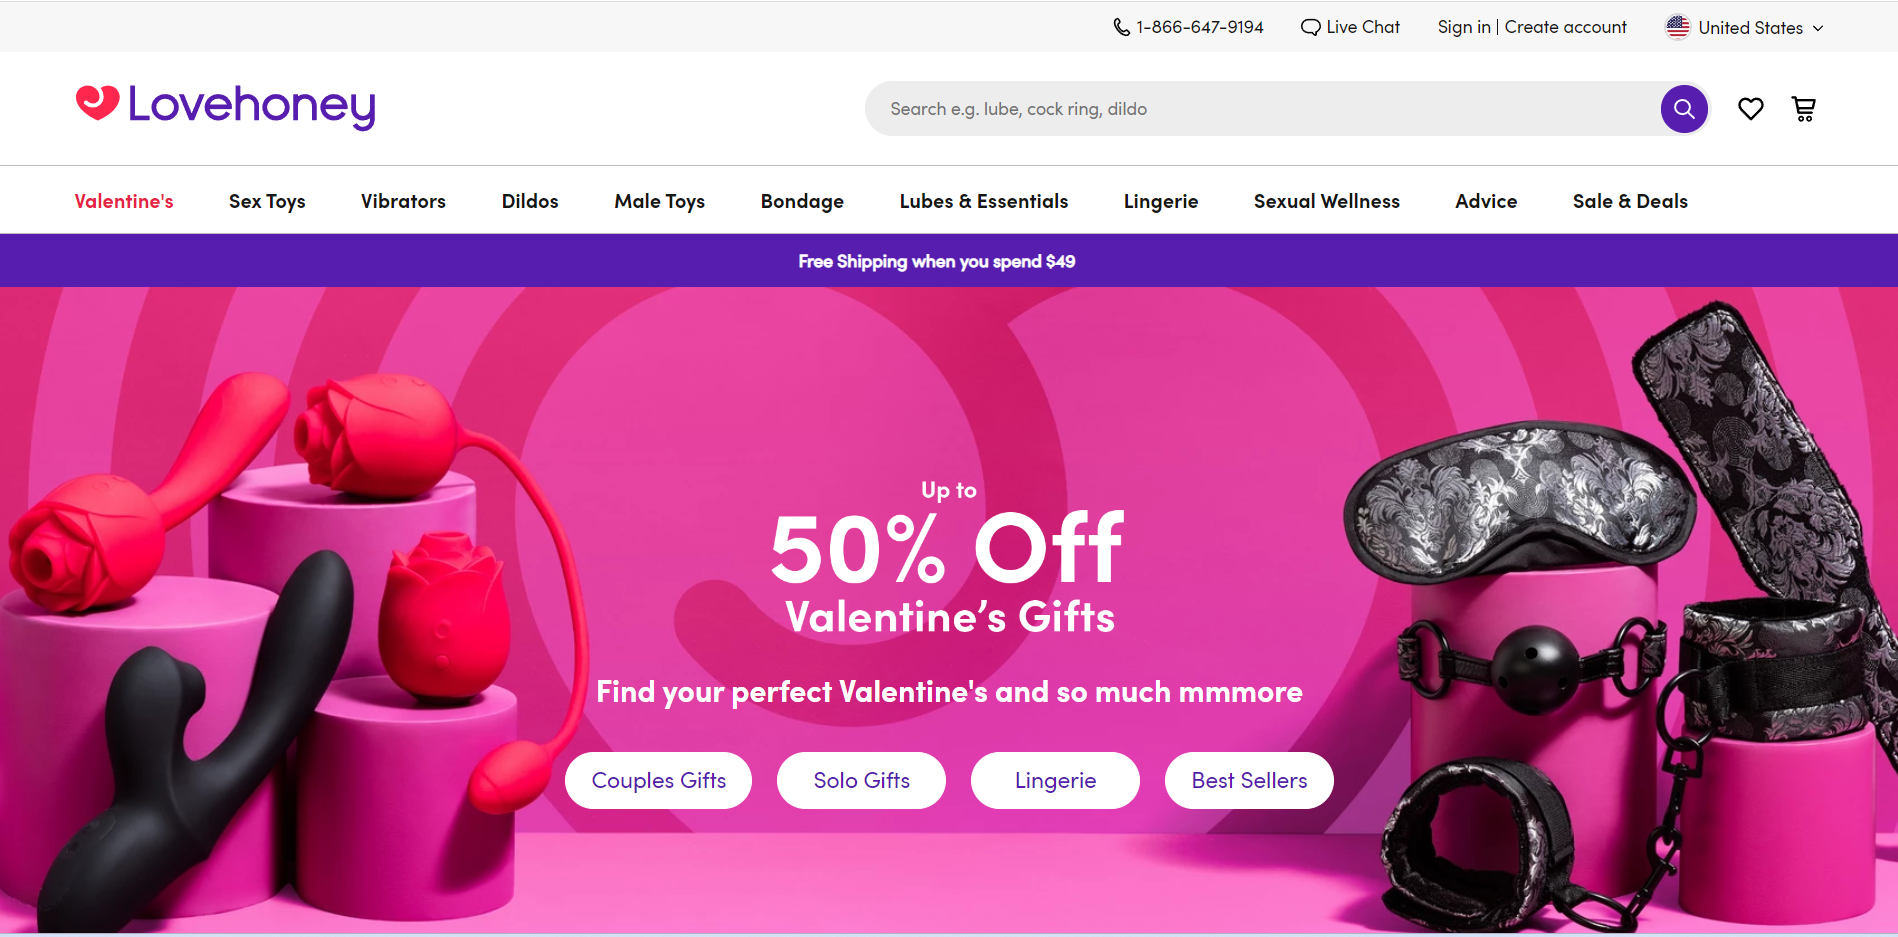This screenshot has width=1898, height=937.
Task: Click the Sign in link
Action: pos(1464,27)
